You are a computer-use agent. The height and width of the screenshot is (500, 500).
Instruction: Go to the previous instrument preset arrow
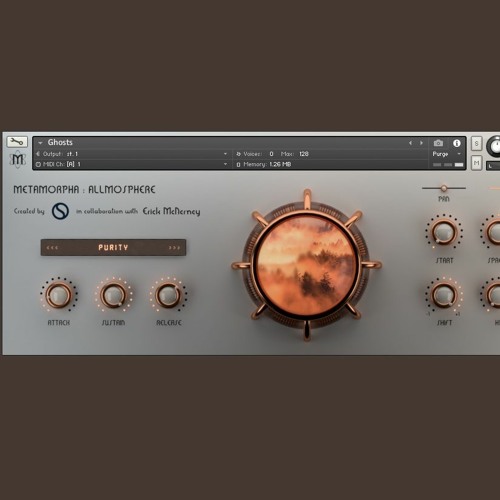point(410,143)
